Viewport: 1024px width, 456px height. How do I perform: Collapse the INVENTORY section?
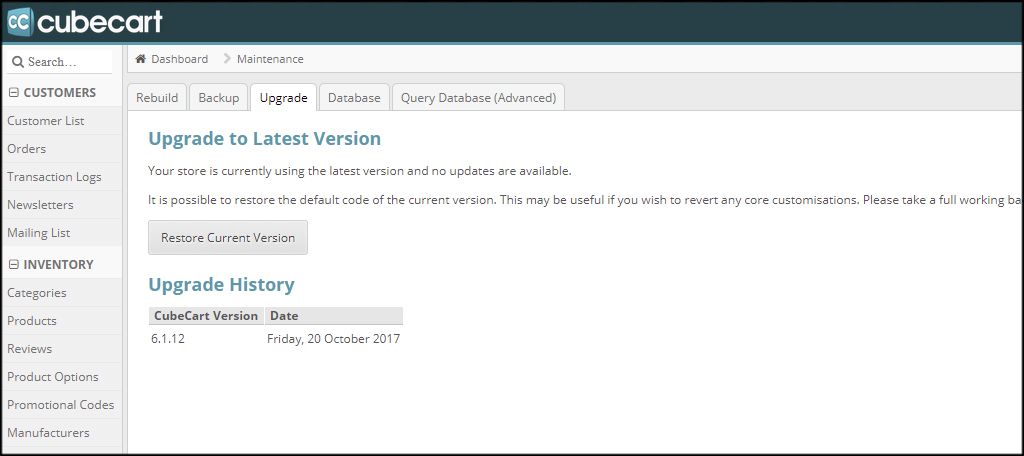click(x=13, y=265)
